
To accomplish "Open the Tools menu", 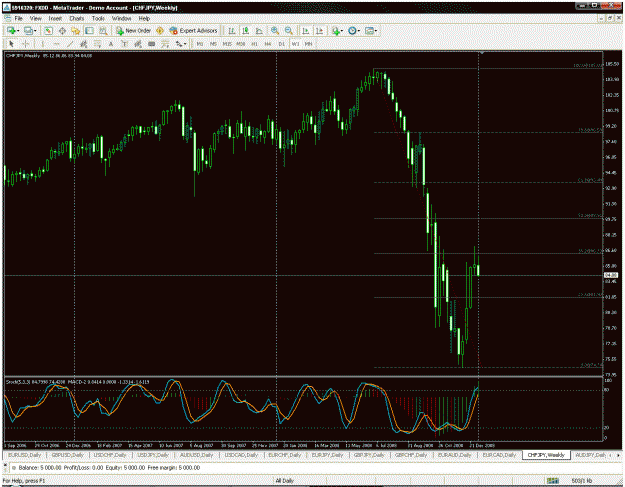I will click(98, 18).
